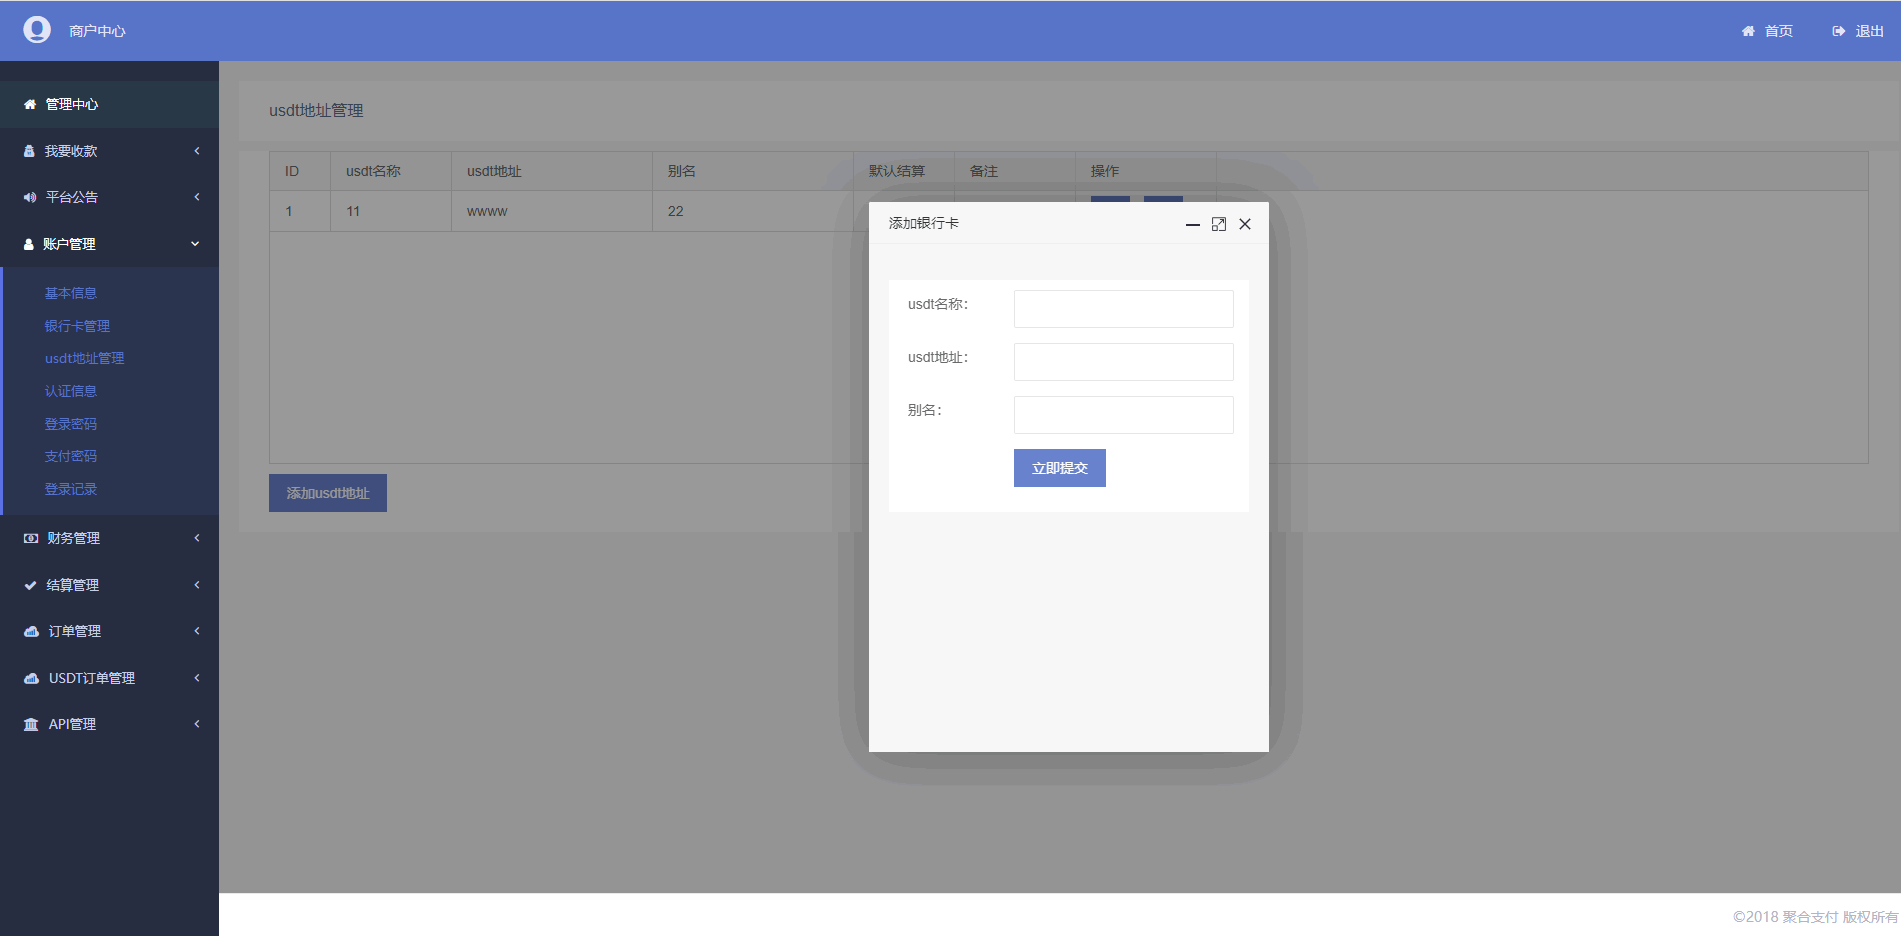Image resolution: width=1901 pixels, height=936 pixels.
Task: Open 登录密码 submenu item
Action: coord(71,424)
